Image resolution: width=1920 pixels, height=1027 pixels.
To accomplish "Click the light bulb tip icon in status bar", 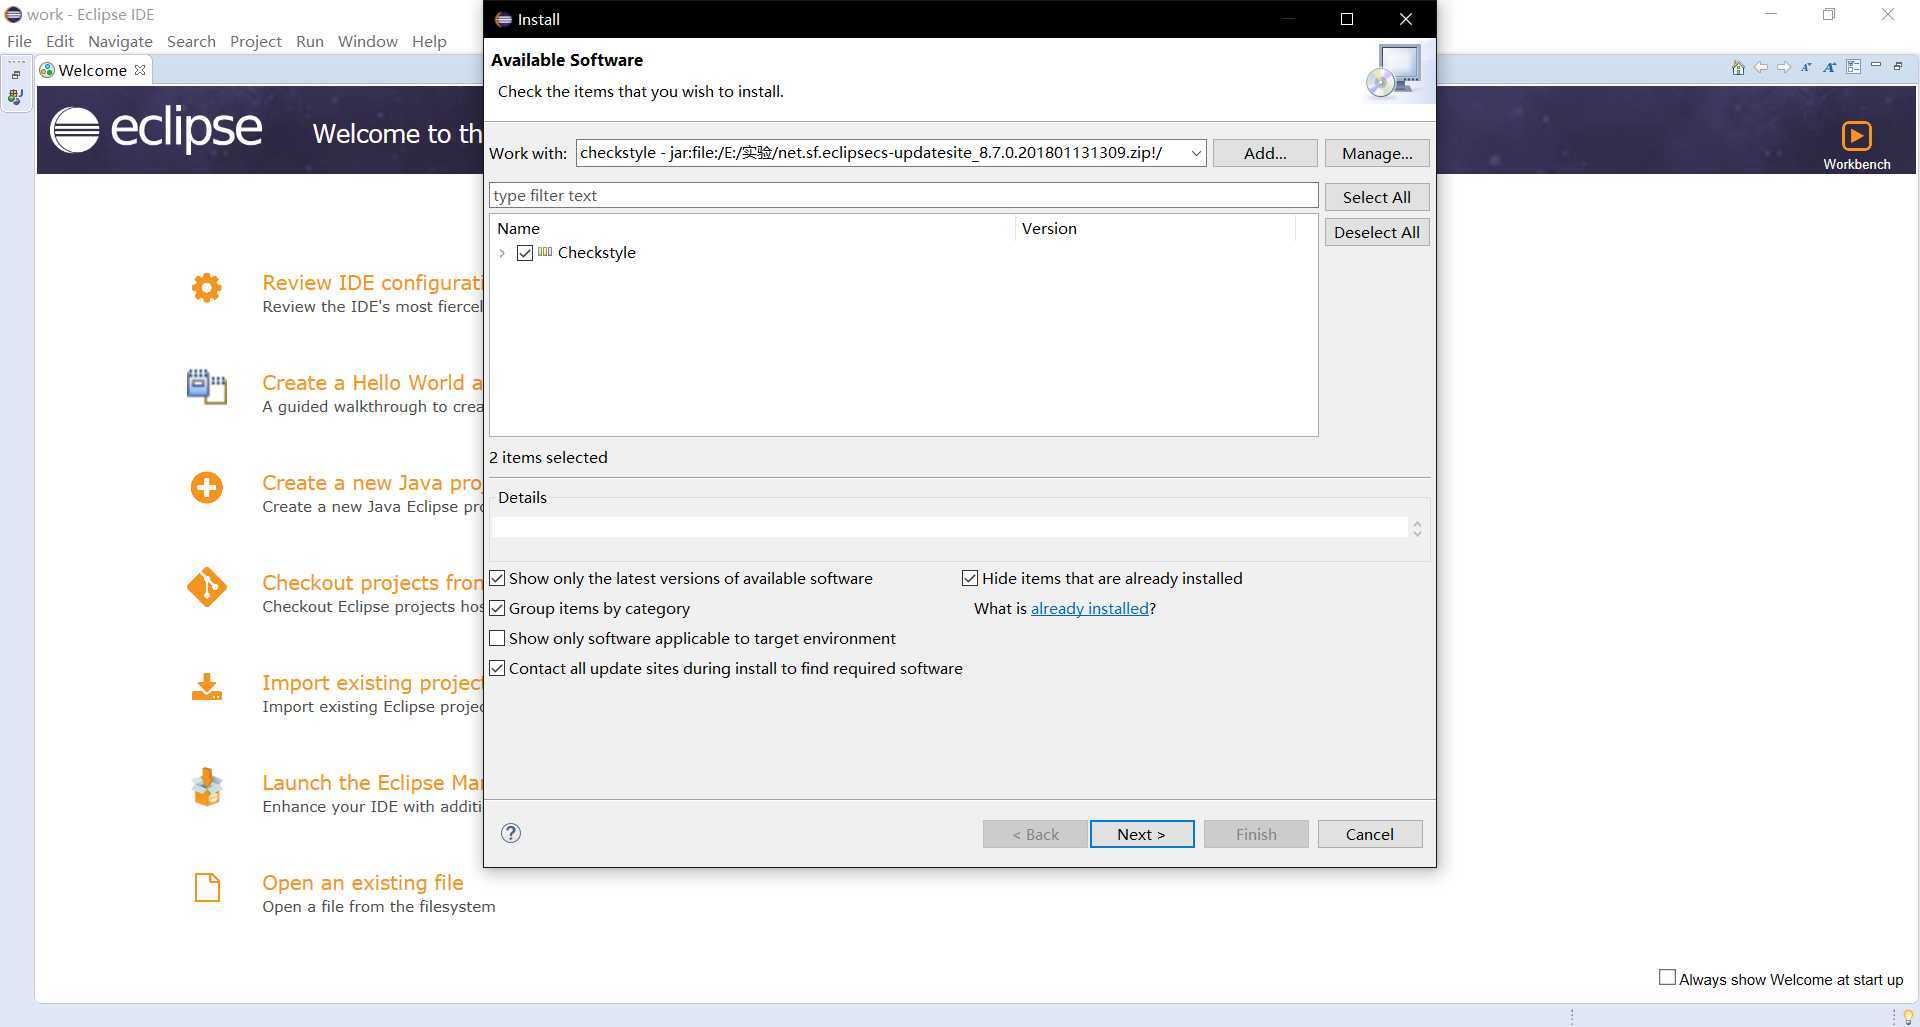I will click(x=1908, y=1016).
